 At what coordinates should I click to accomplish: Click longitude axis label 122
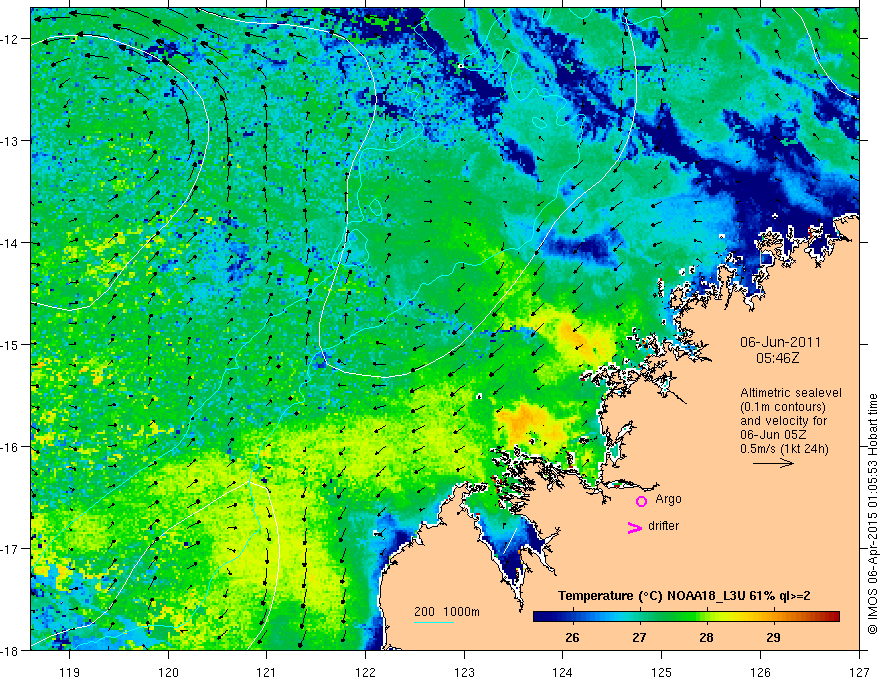coord(365,672)
